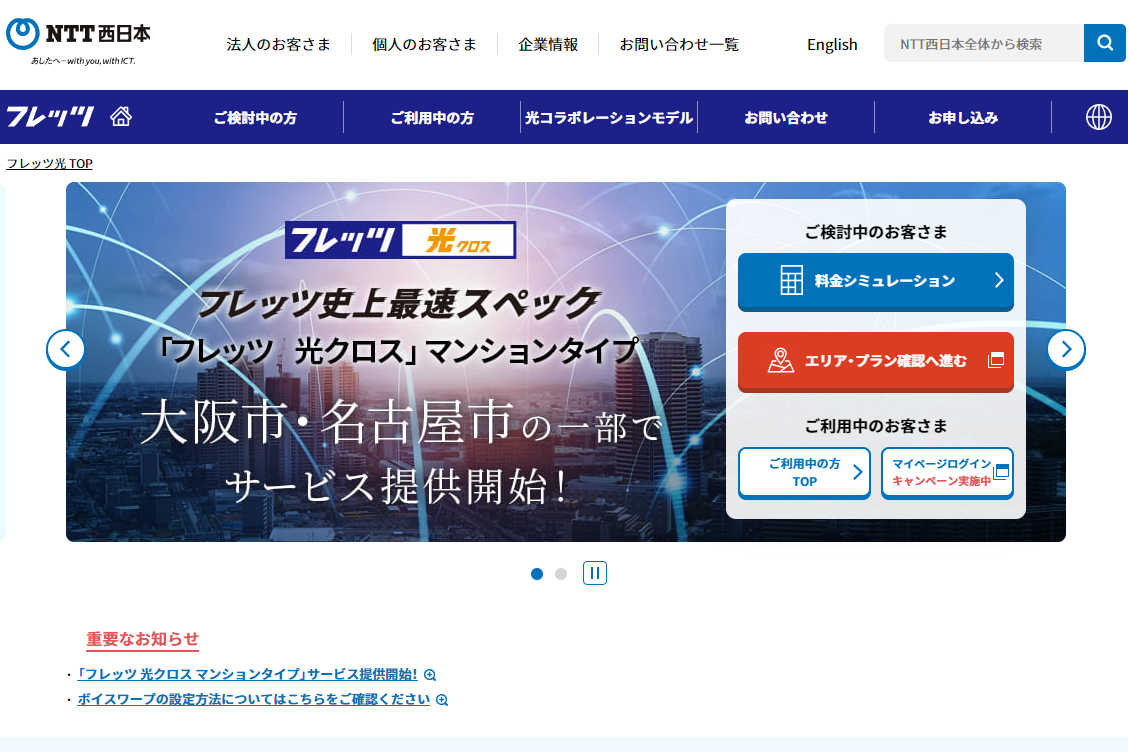Click the magnifier icon next to ボイスワープ notice
This screenshot has width=1128, height=752.
440,699
